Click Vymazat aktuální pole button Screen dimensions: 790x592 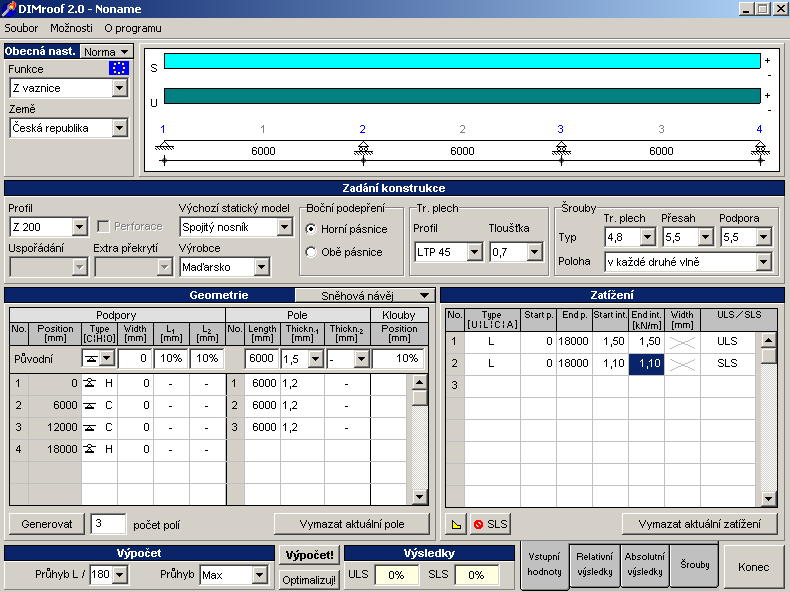[x=352, y=524]
